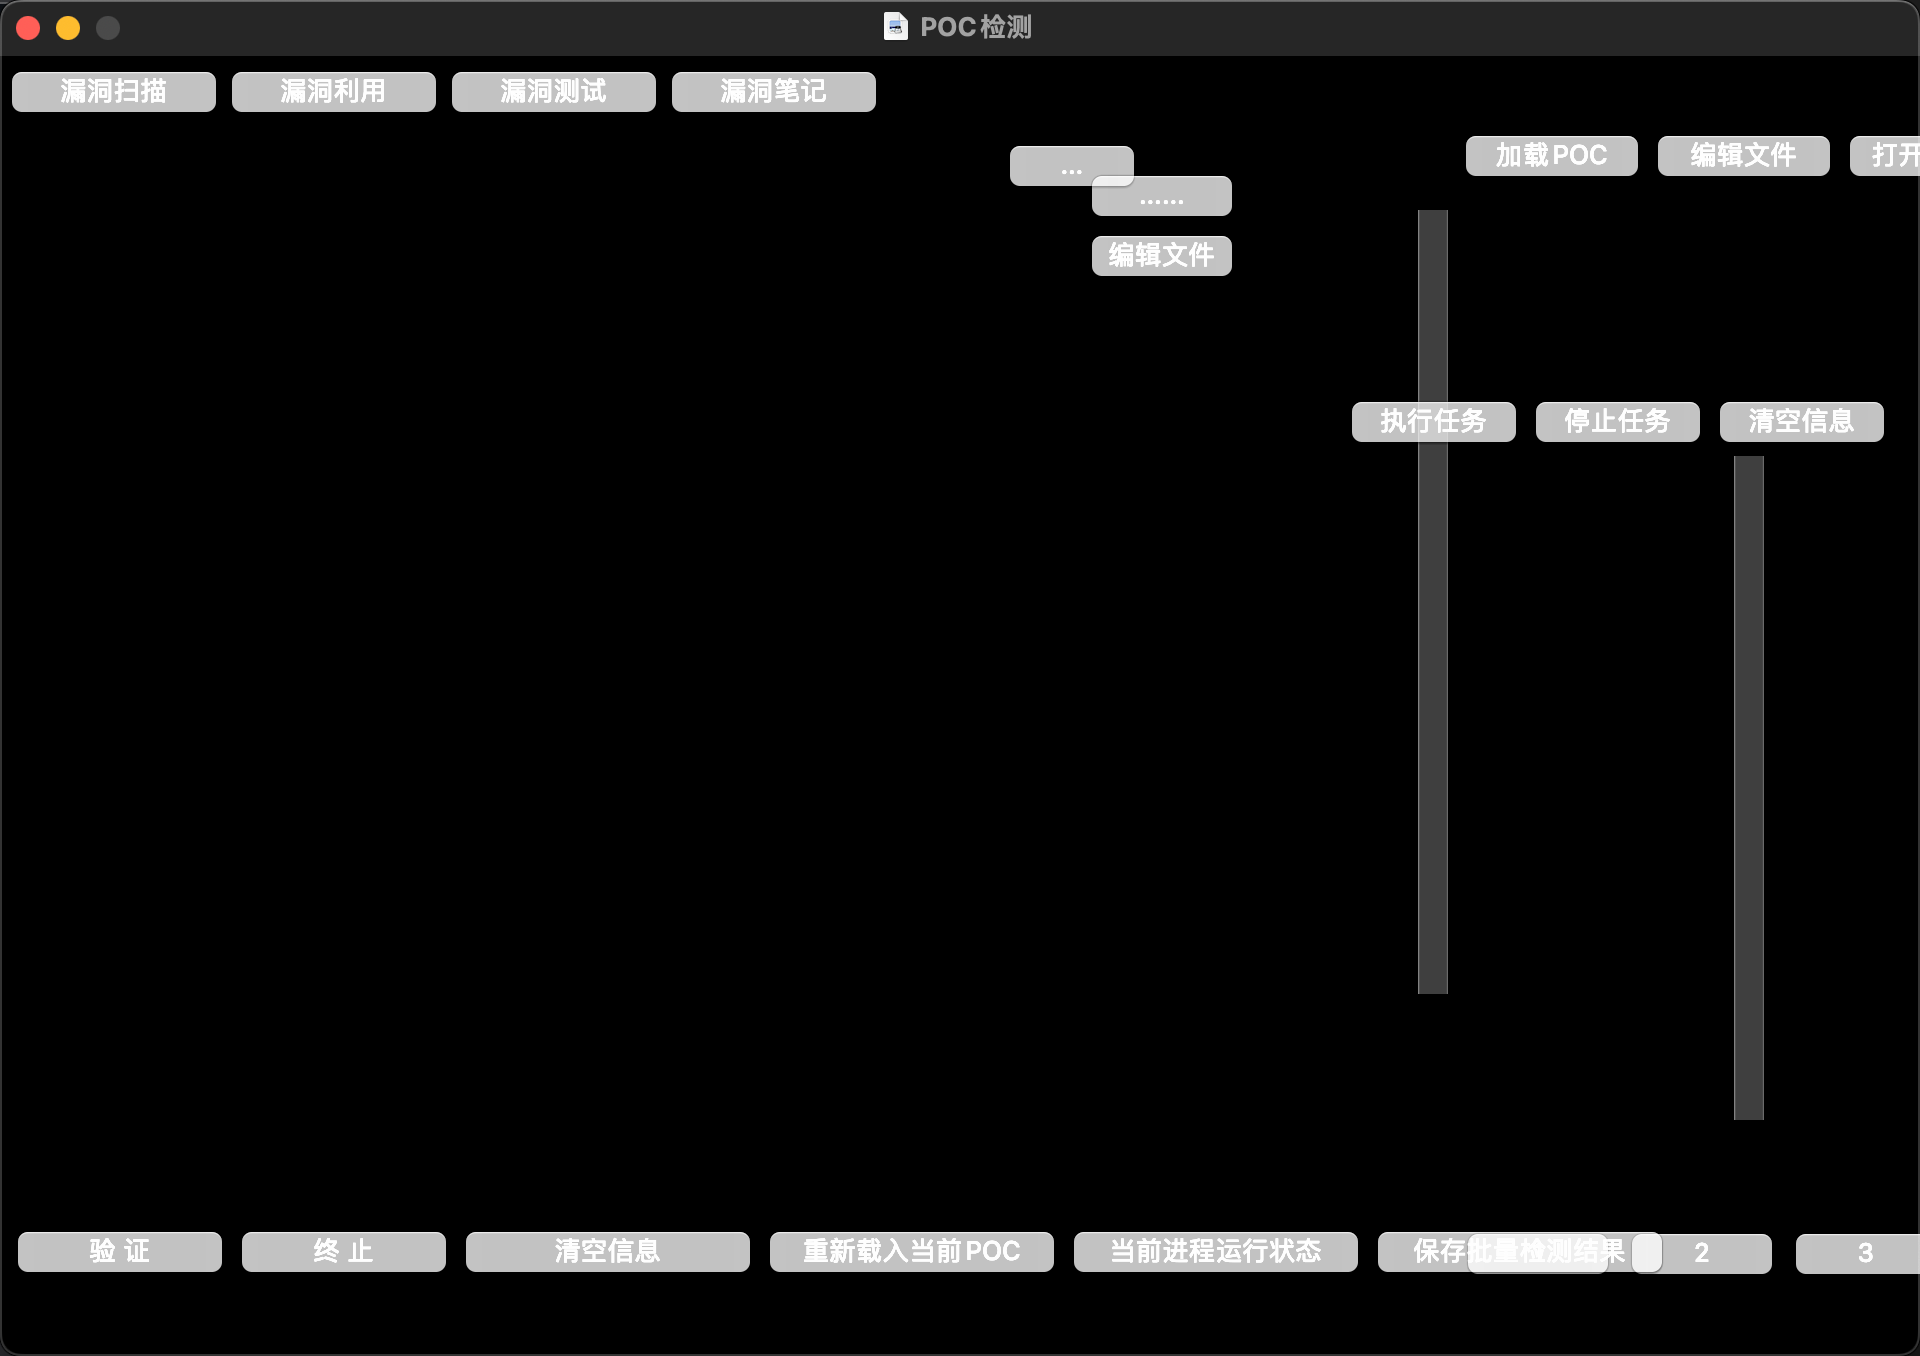Screen dimensions: 1920x1356
Task: Click 编辑文件 below the six-dot button
Action: pos(1161,256)
